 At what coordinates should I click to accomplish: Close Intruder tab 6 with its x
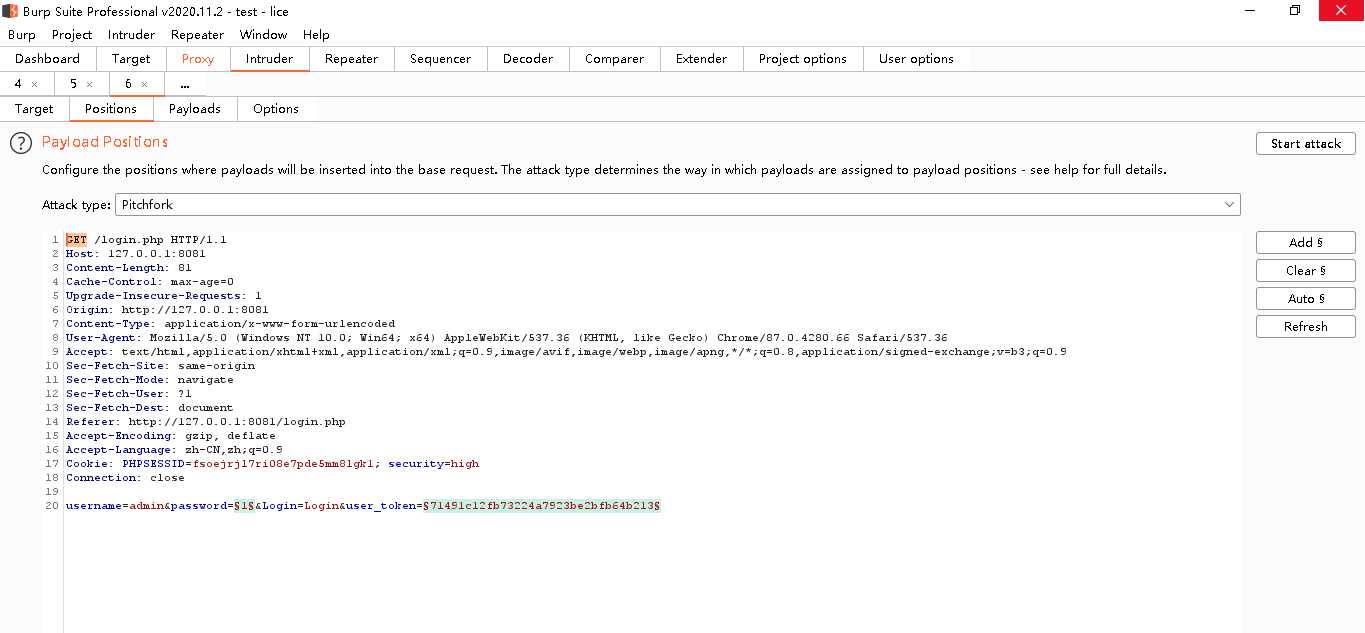tap(144, 85)
